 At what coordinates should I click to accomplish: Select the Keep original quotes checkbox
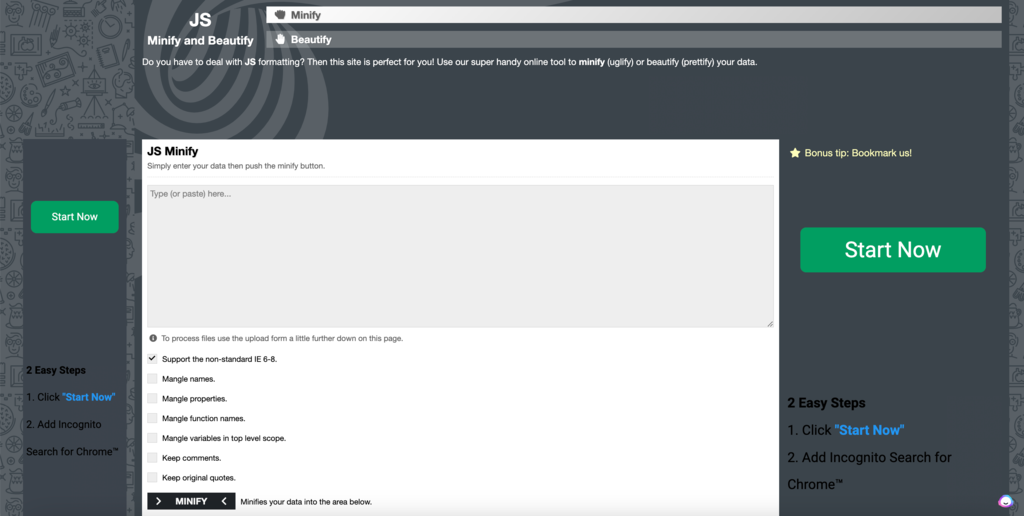pyautogui.click(x=153, y=478)
